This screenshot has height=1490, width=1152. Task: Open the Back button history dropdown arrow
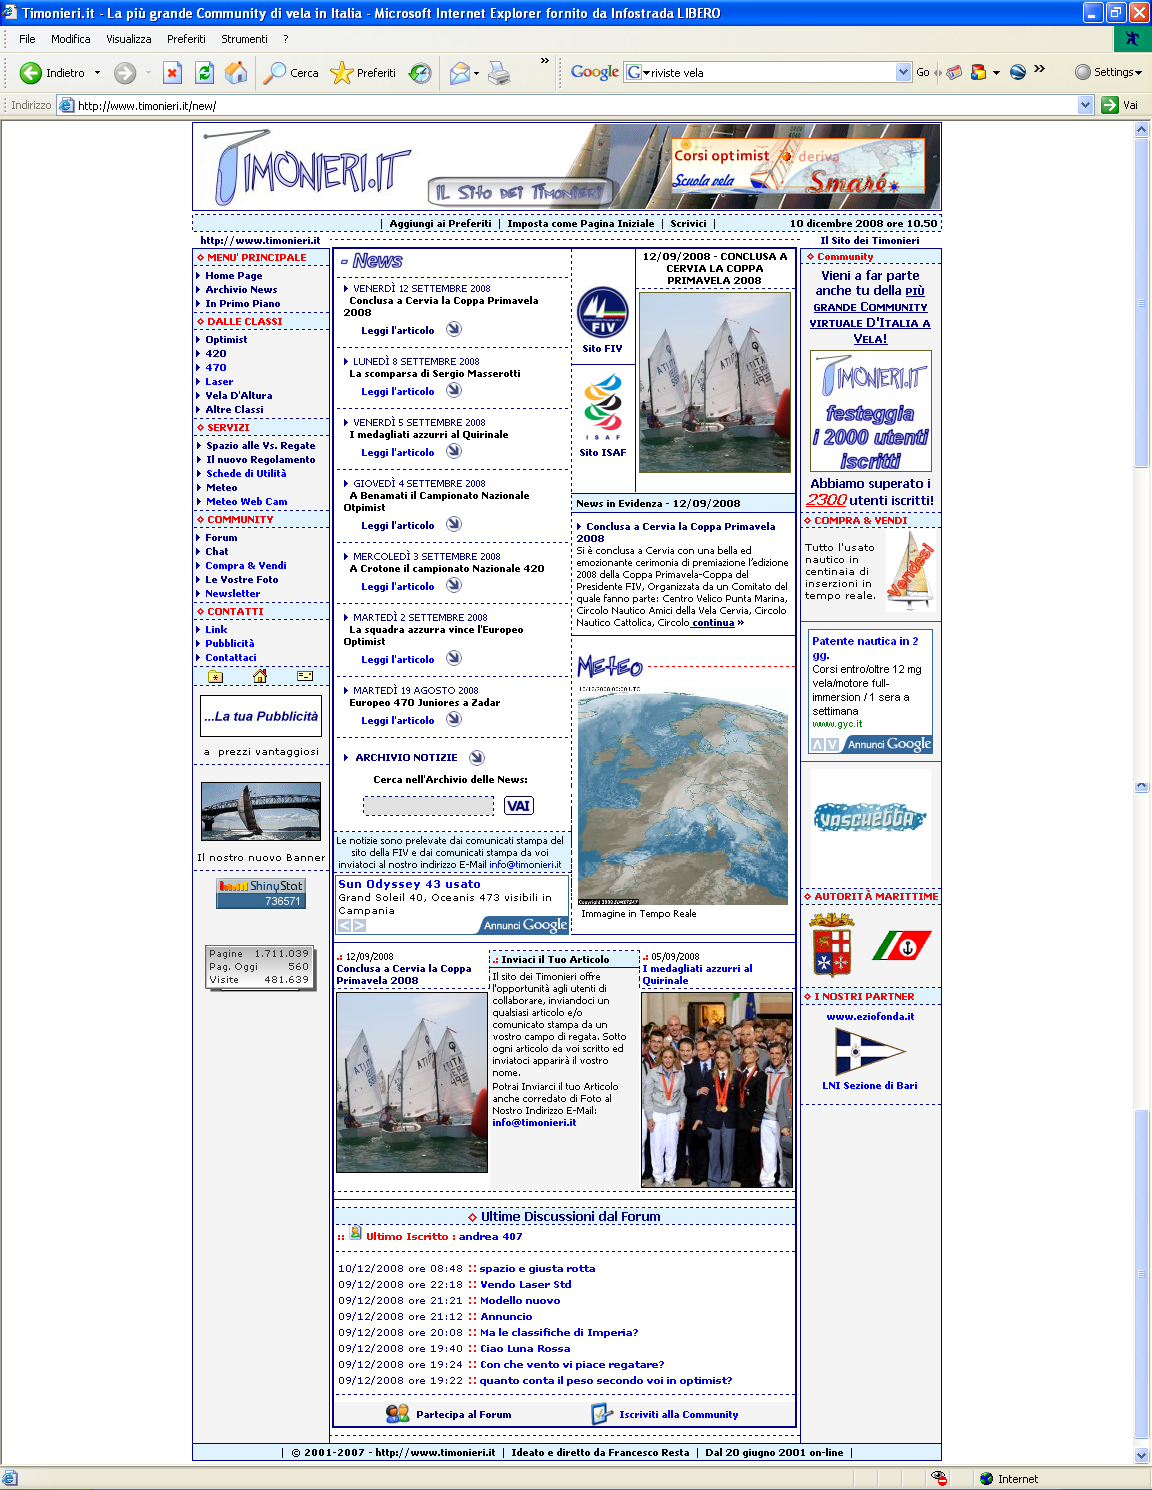(x=97, y=73)
